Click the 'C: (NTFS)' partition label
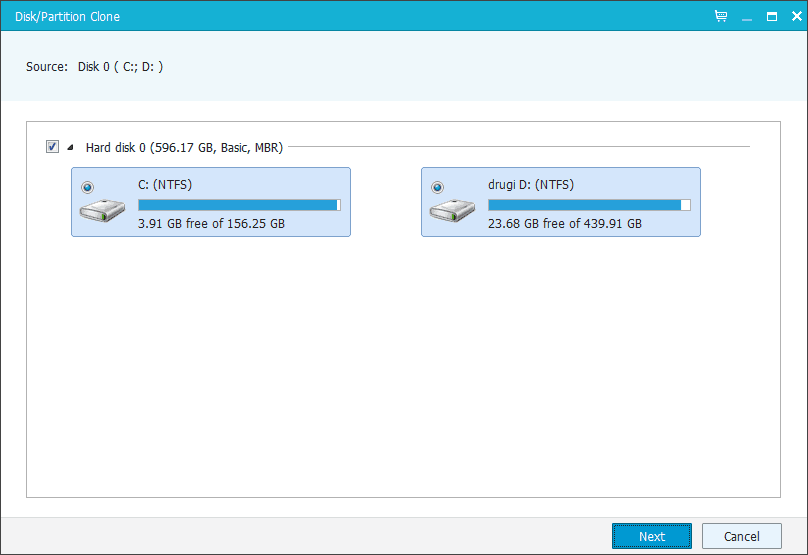The height and width of the screenshot is (555, 808). click(165, 184)
